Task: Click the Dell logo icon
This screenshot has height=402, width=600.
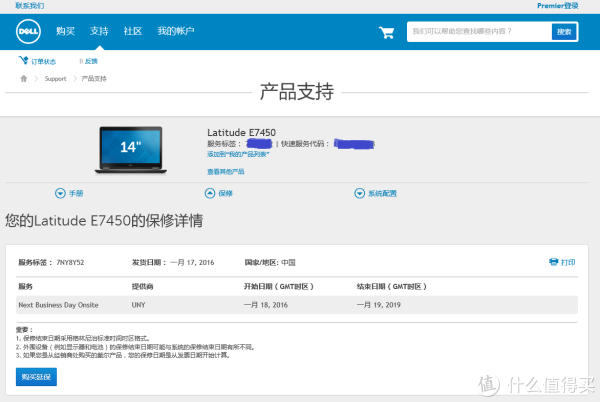Action: coord(28,31)
